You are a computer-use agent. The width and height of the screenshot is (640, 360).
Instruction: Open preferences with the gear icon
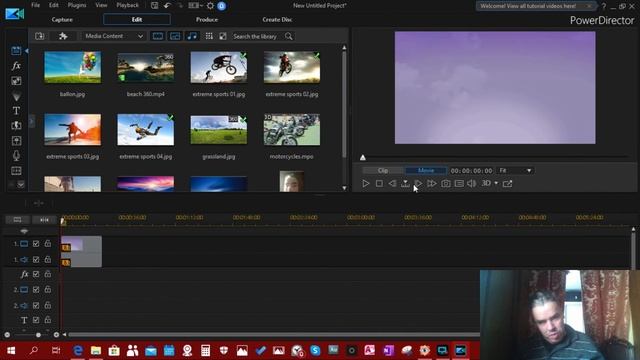(x=210, y=6)
